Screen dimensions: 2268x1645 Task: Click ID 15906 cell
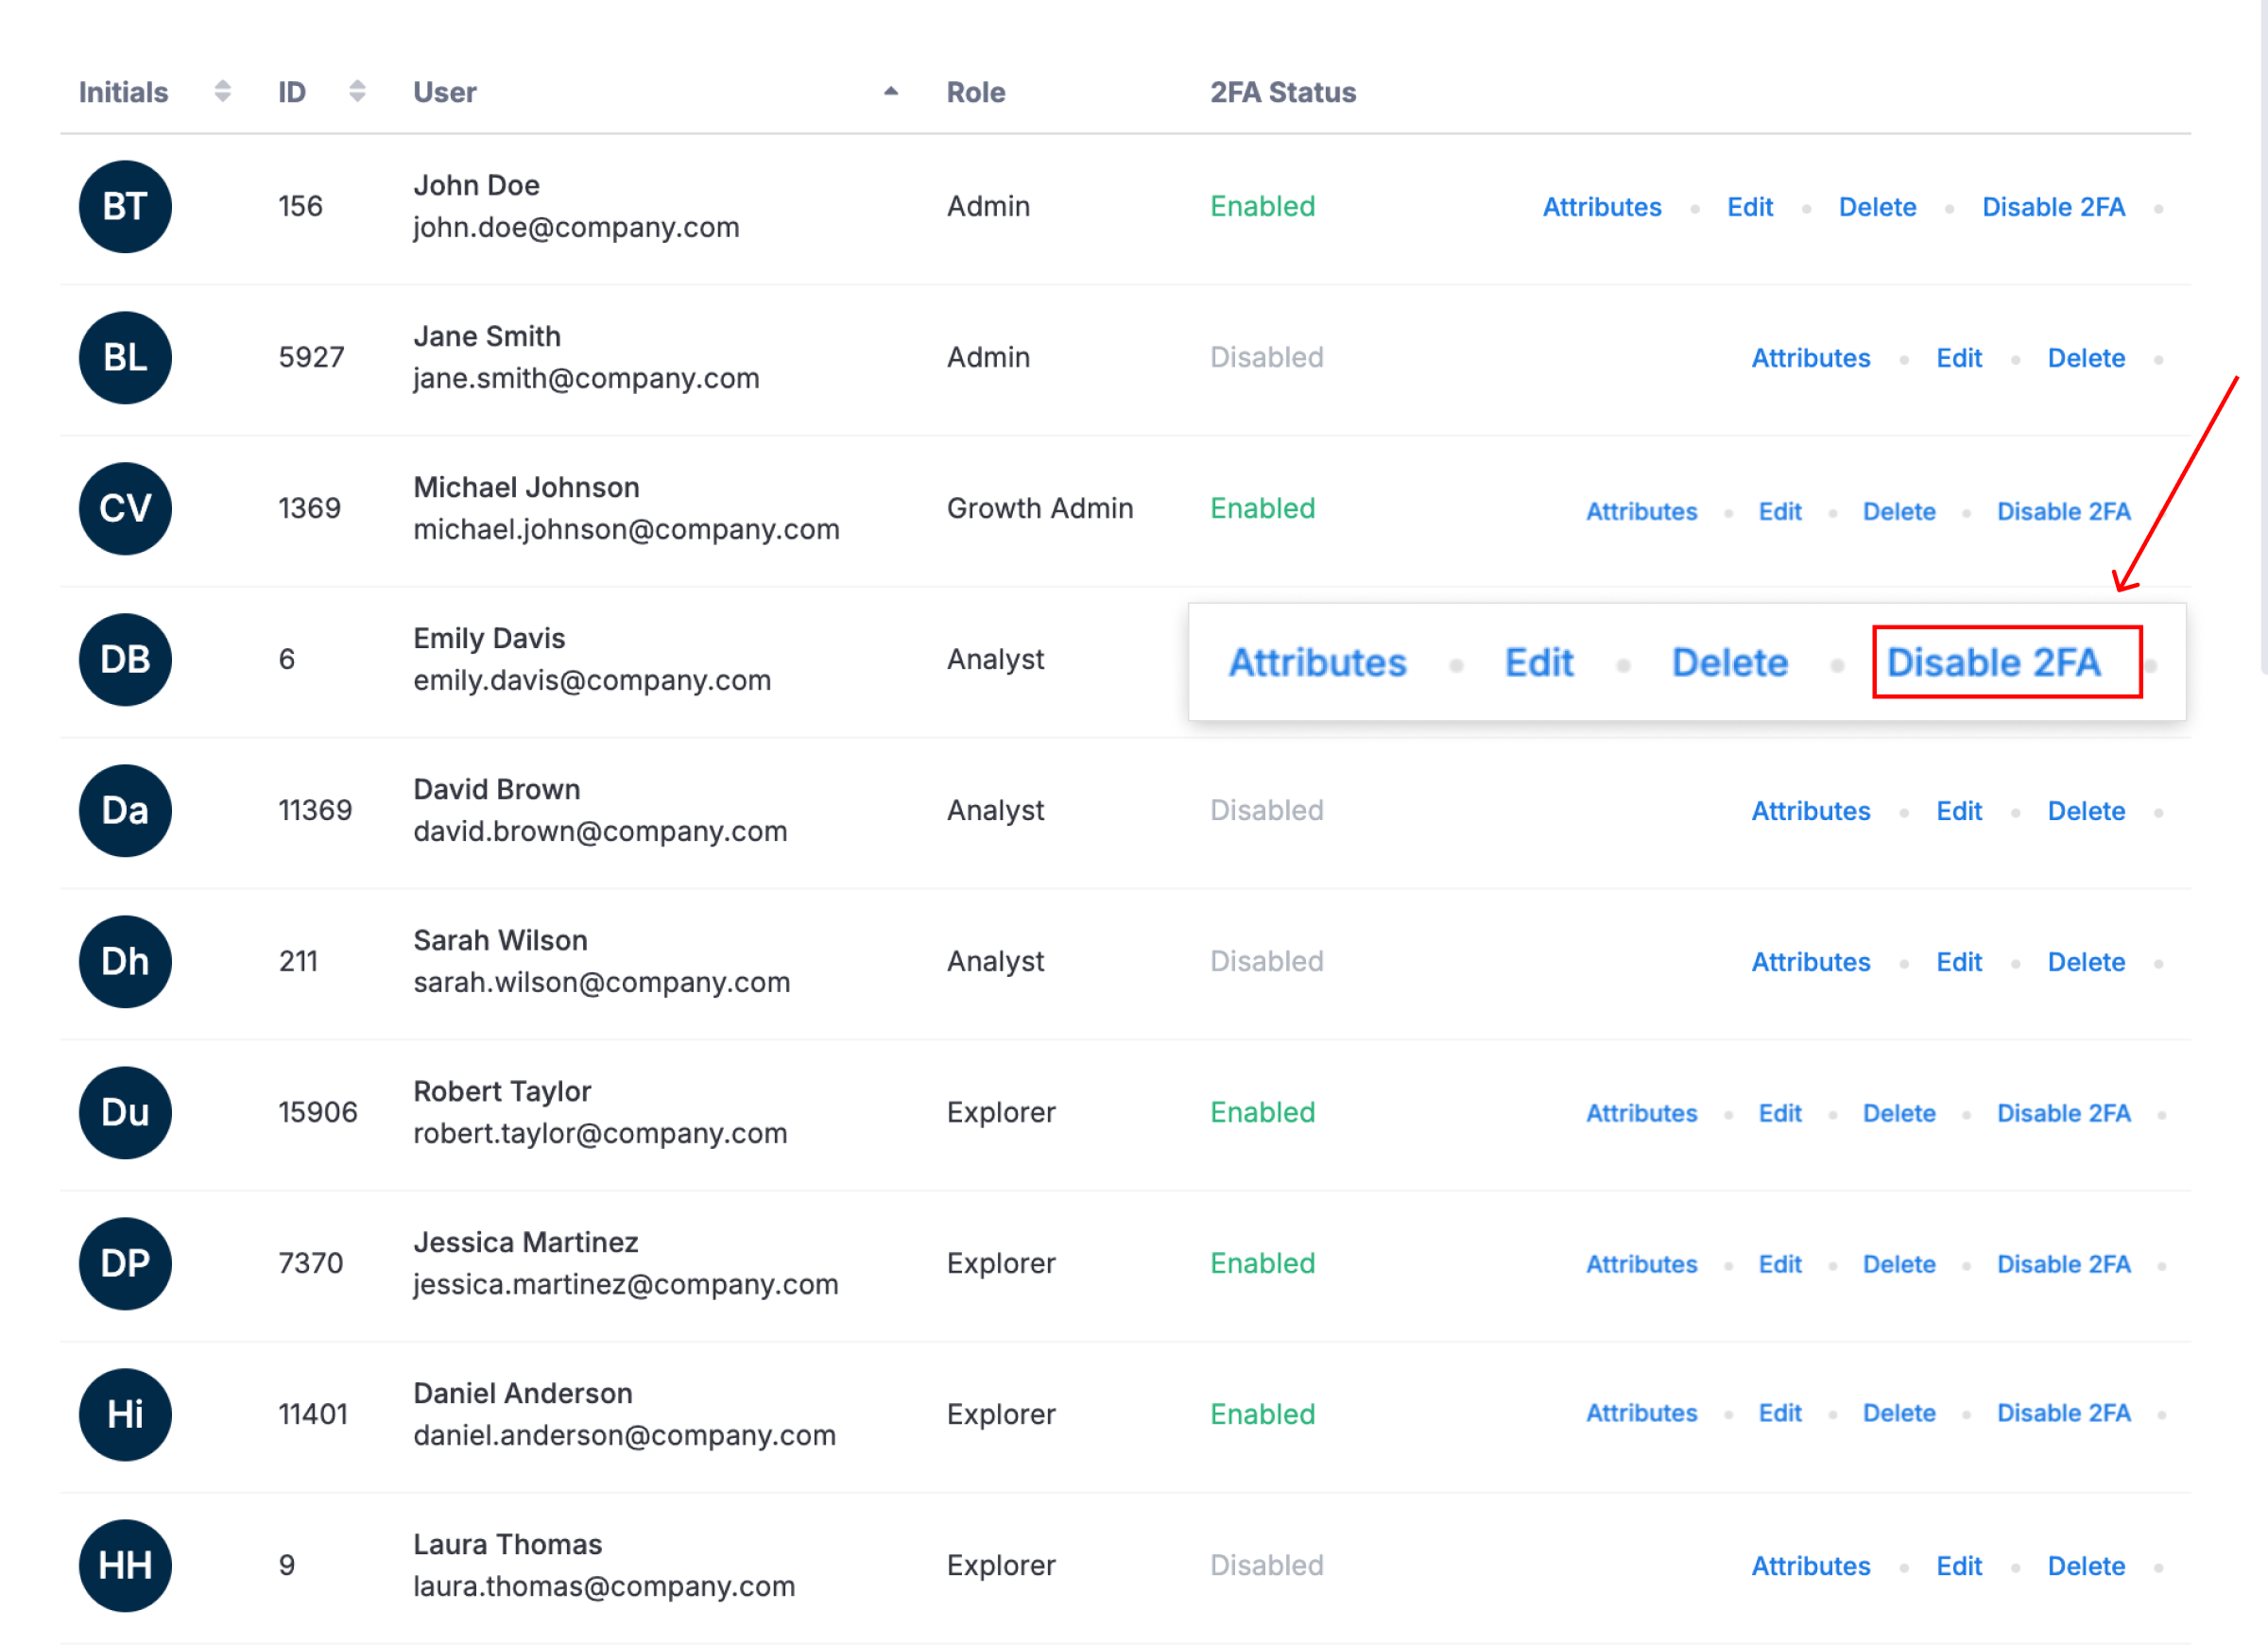click(x=317, y=1112)
